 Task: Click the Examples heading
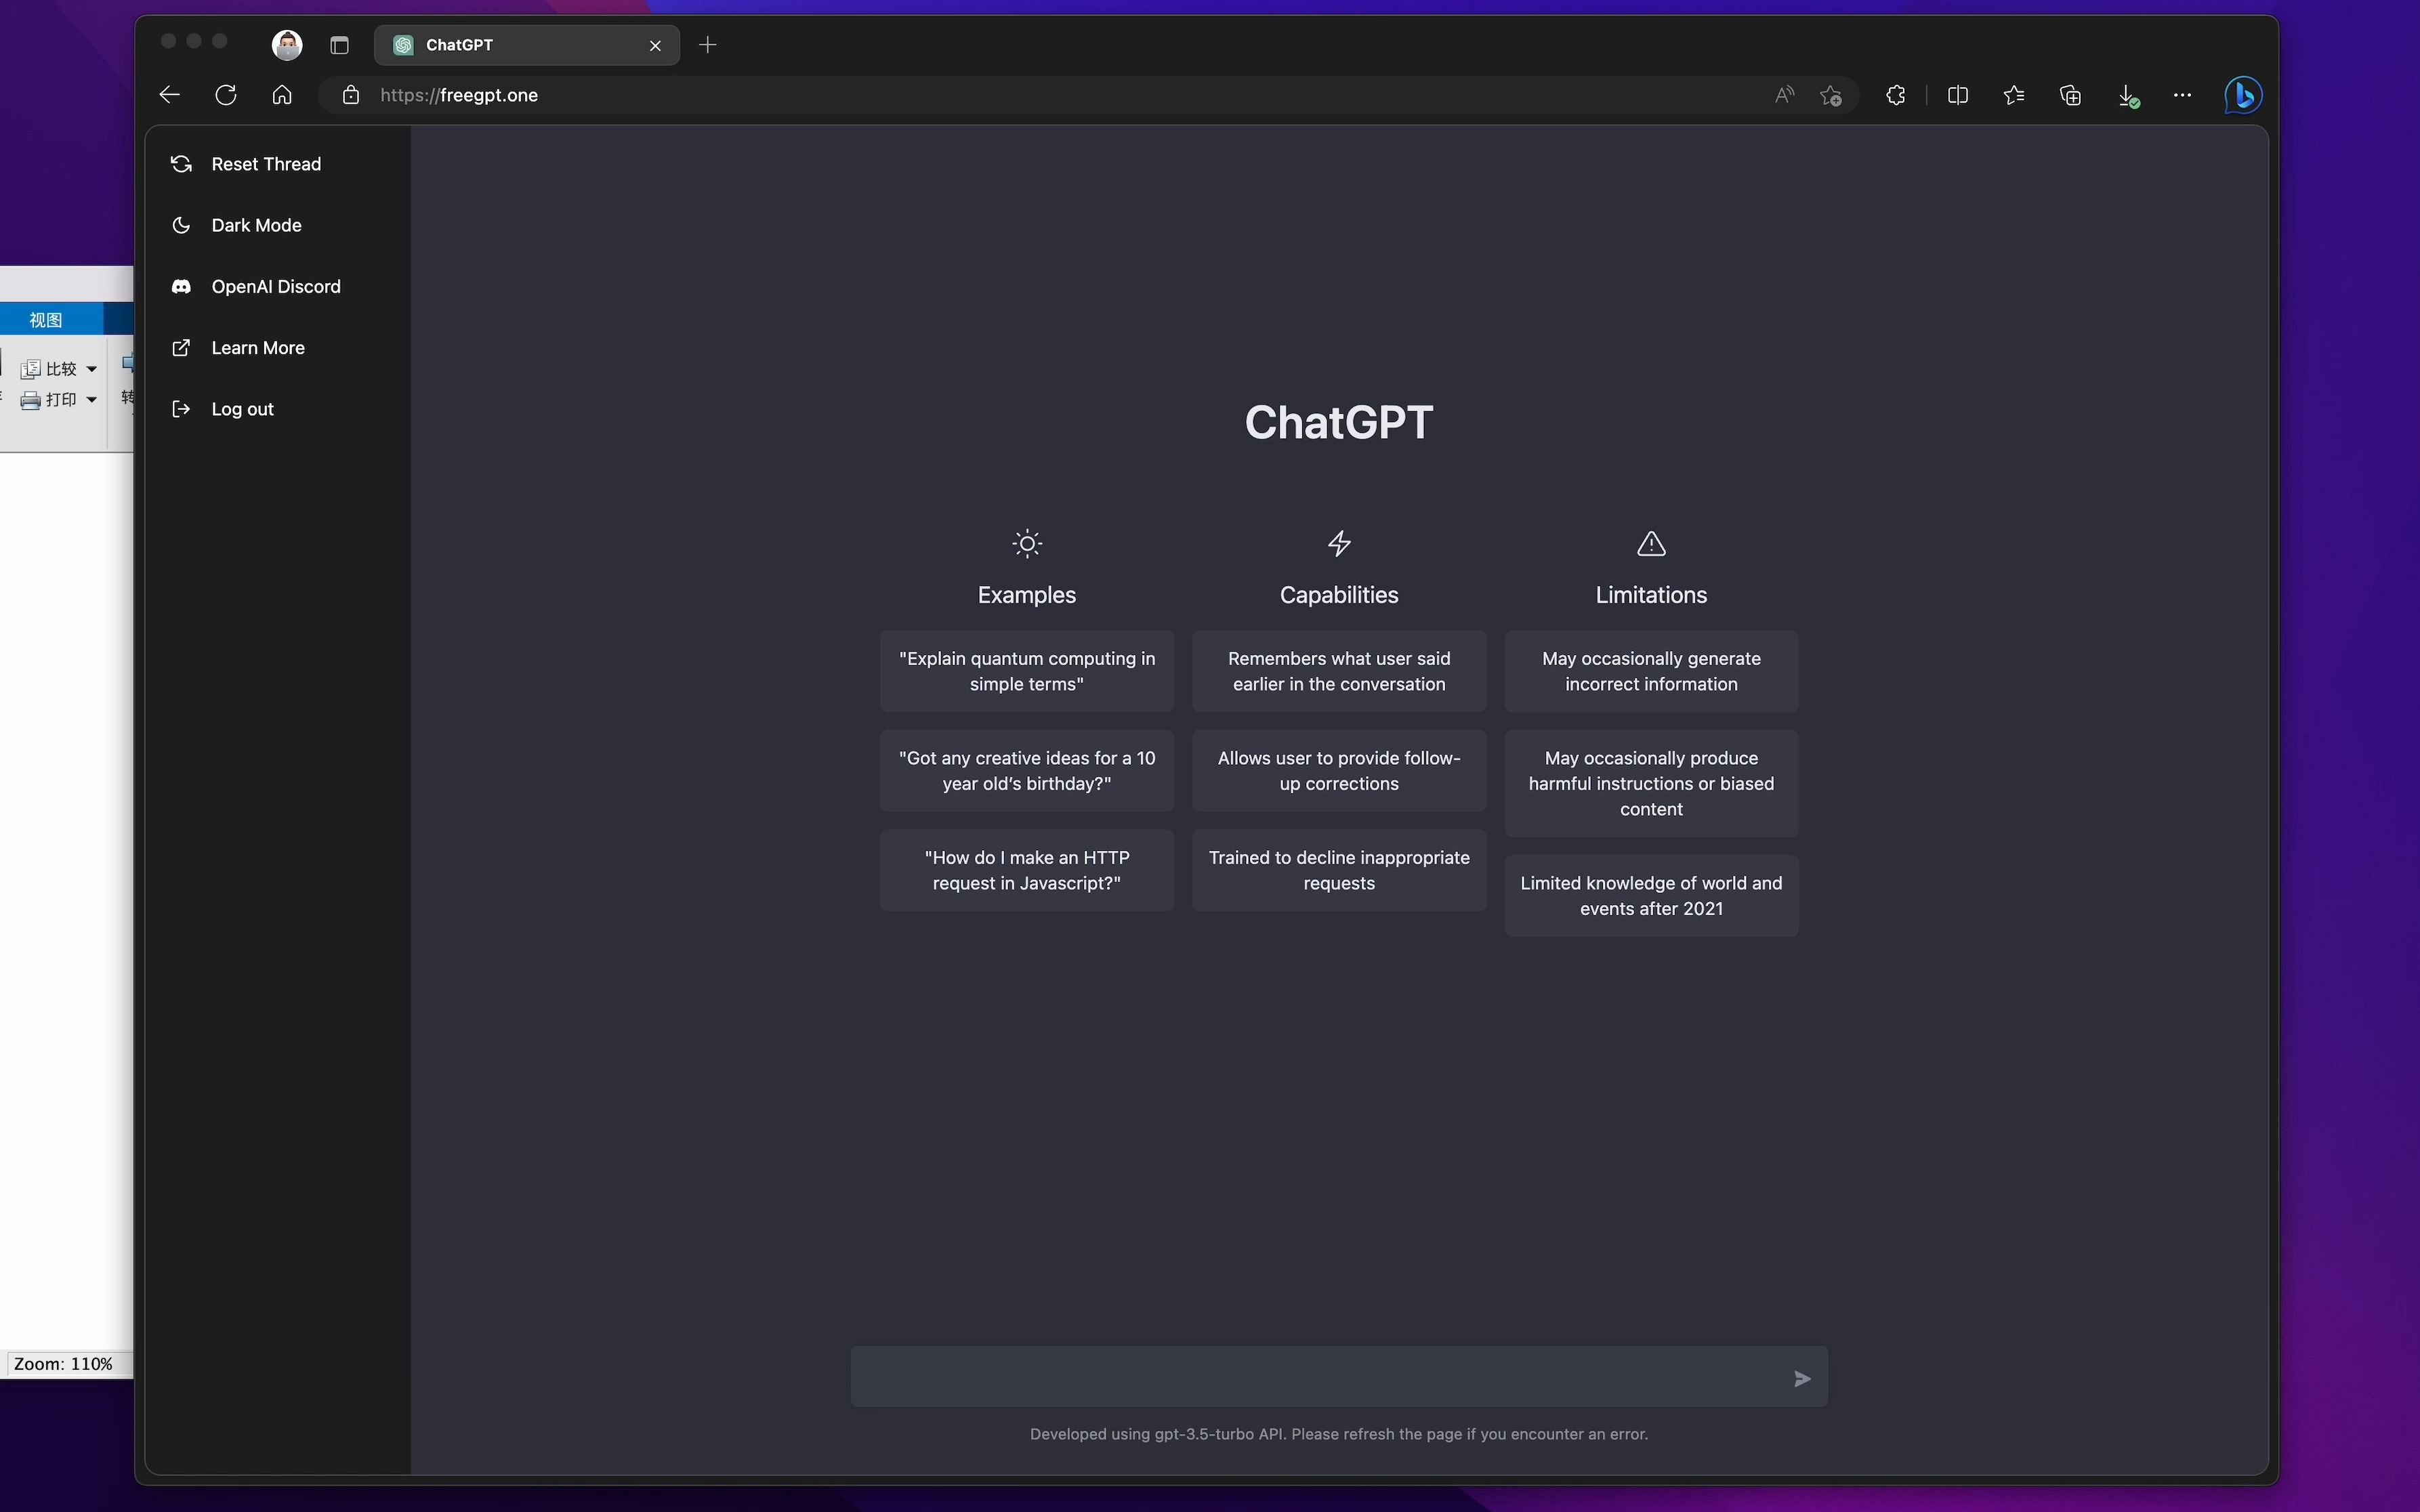coord(1026,595)
